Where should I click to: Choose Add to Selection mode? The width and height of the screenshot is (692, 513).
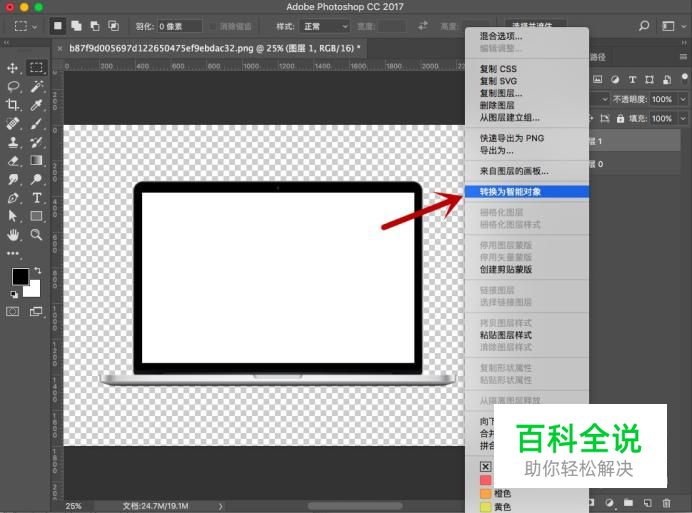[x=76, y=26]
